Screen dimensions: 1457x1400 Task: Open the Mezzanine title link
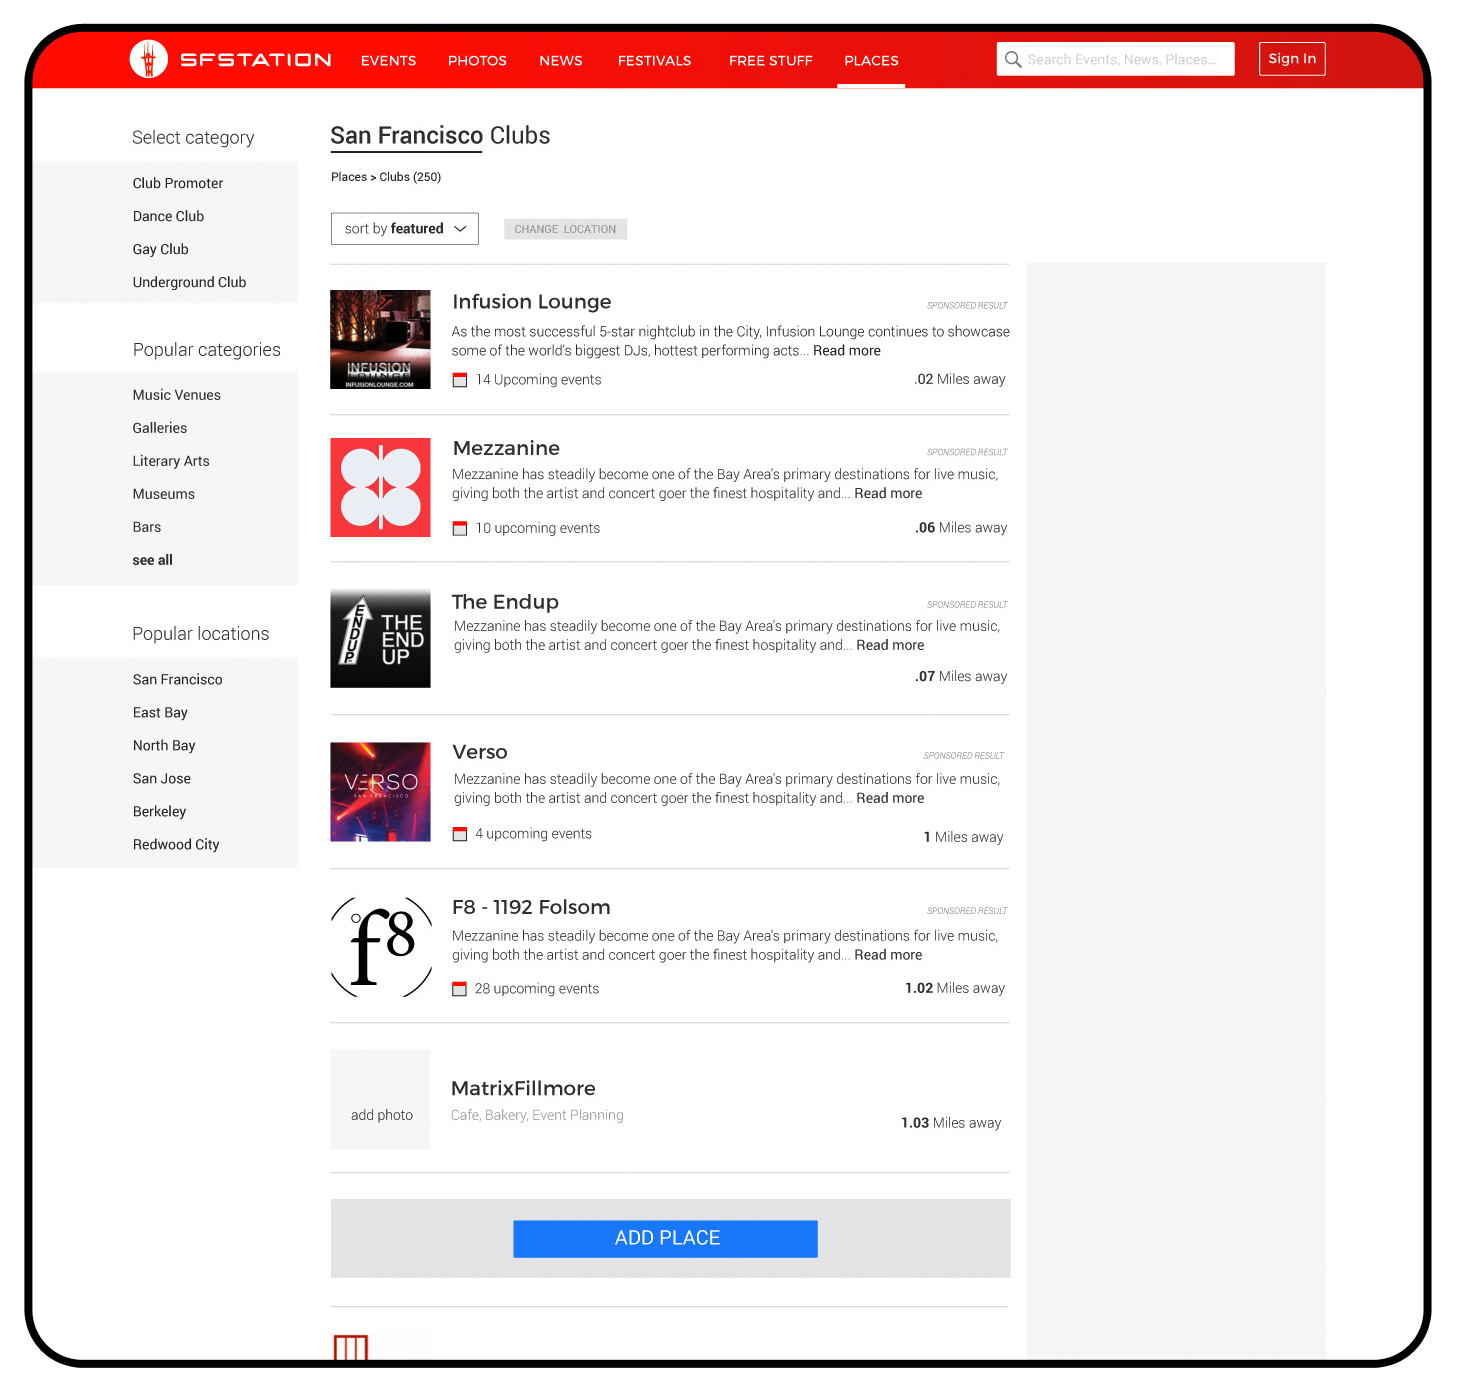pyautogui.click(x=506, y=448)
